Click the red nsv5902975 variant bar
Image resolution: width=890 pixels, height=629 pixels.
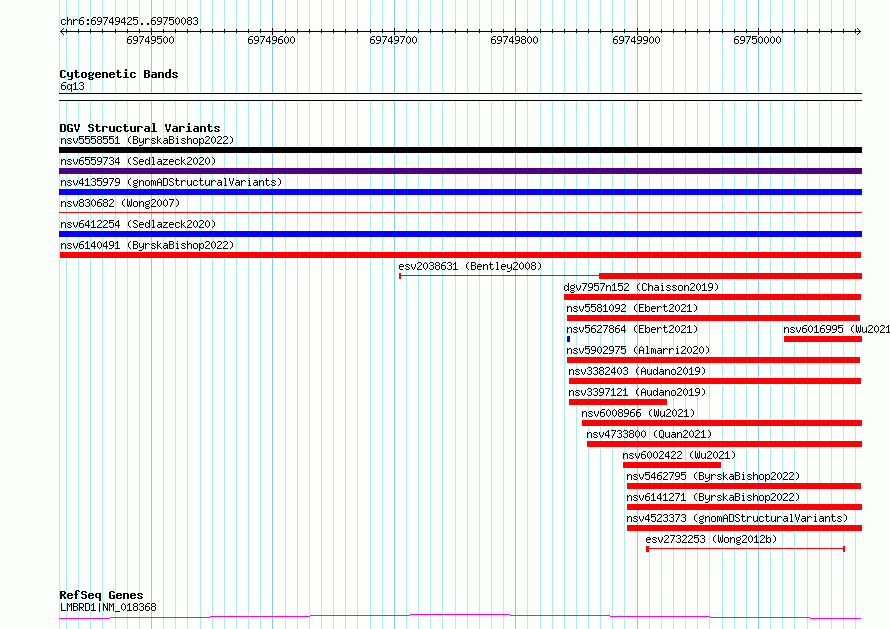coord(713,360)
